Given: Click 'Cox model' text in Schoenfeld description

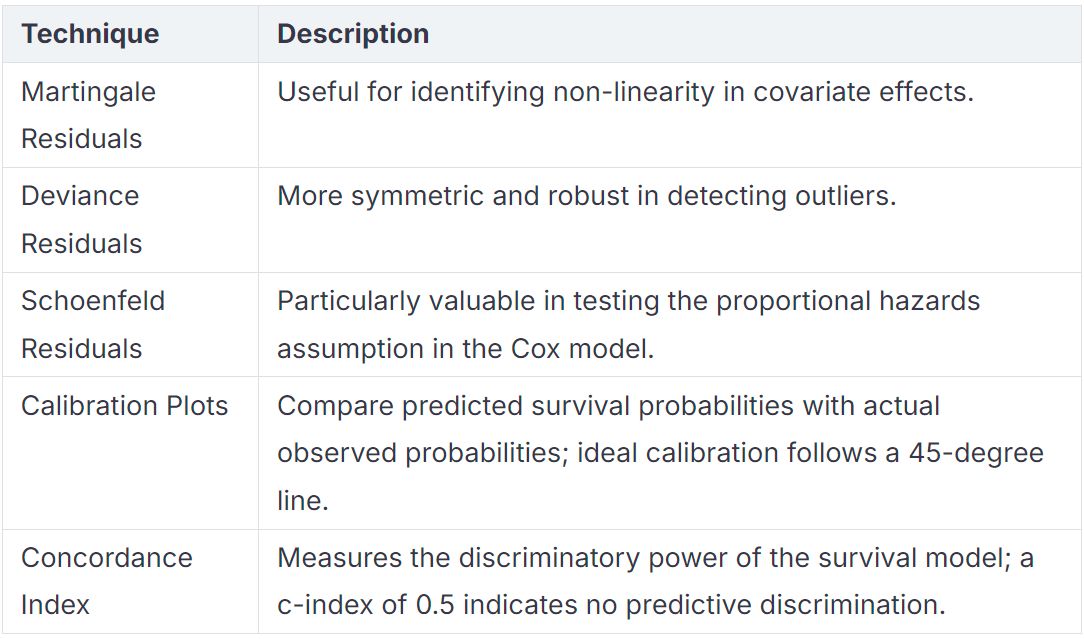Looking at the screenshot, I should coord(581,349).
